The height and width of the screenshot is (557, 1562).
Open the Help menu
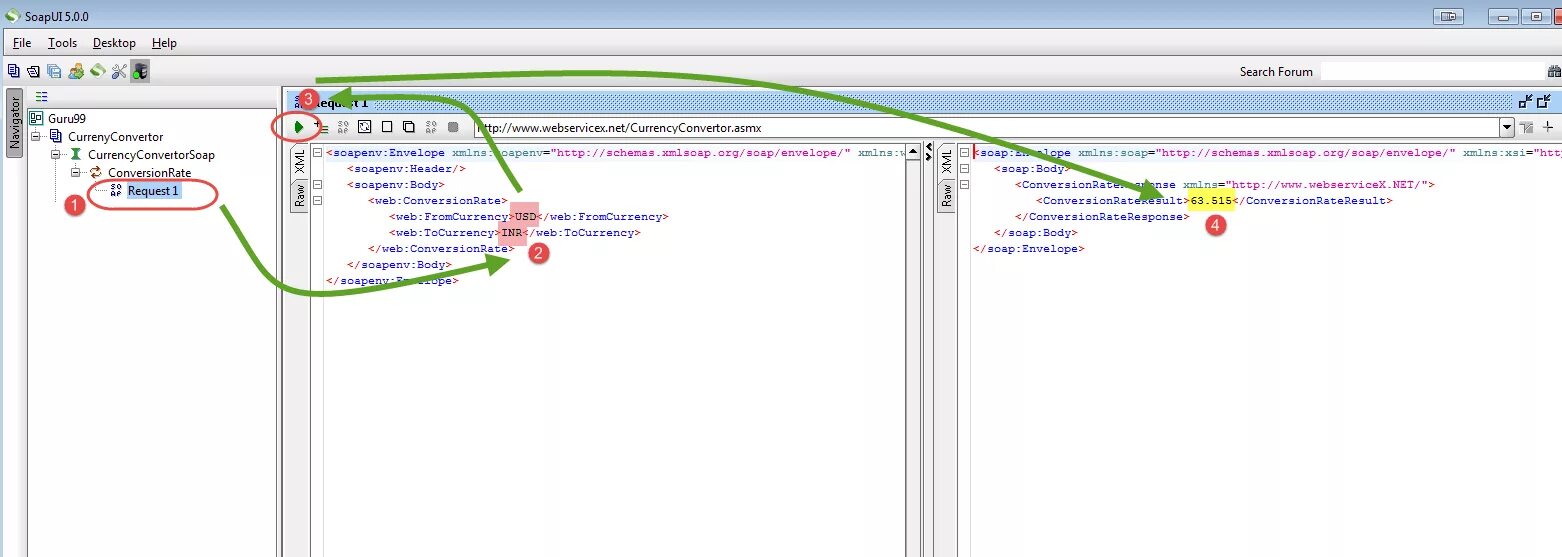tap(164, 43)
